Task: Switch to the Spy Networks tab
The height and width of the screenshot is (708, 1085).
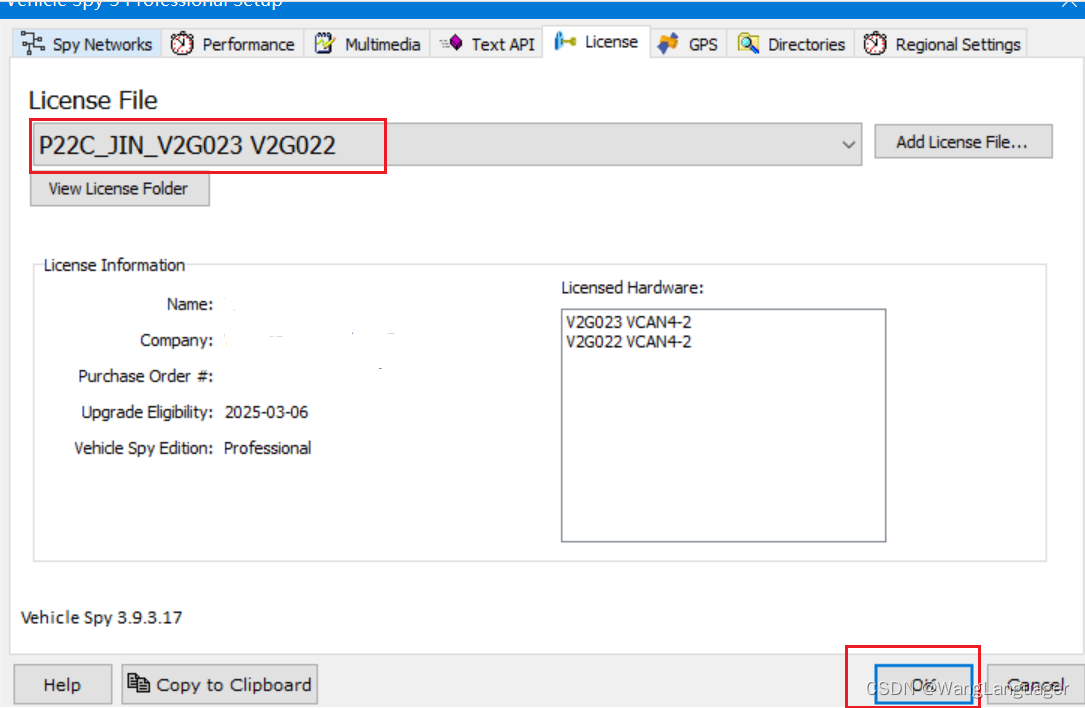Action: (87, 44)
